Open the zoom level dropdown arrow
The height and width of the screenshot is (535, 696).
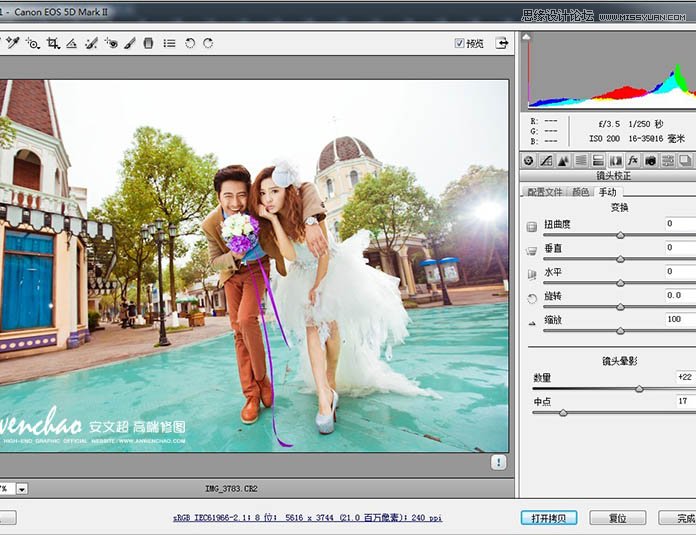coord(22,489)
